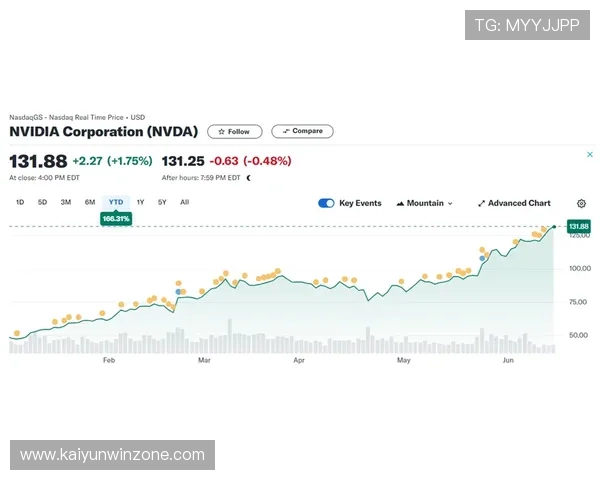Screen dimensions: 600x480
Task: Click the 131.88 current price label on axis
Action: point(578,227)
